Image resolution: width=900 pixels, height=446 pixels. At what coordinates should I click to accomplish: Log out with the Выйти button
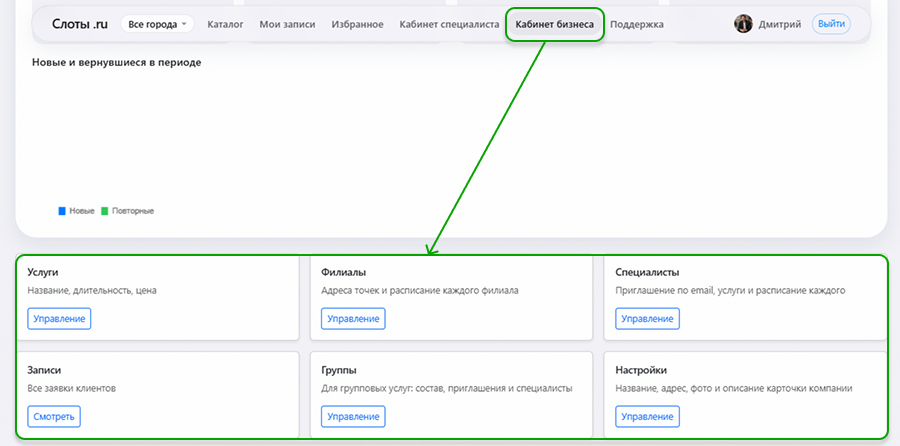[x=831, y=24]
